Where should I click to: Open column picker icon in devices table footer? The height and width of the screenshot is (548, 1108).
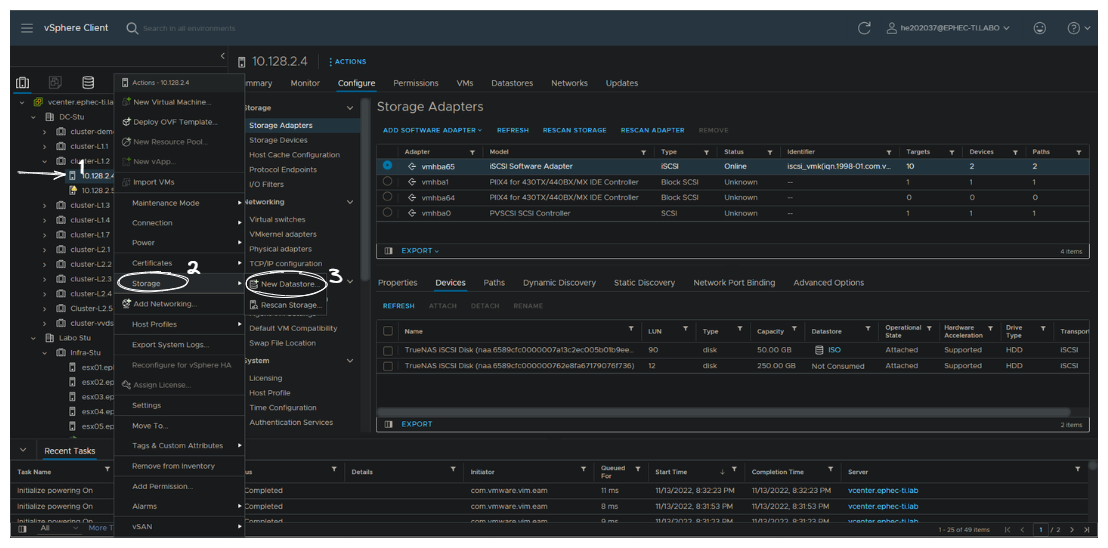pos(388,424)
